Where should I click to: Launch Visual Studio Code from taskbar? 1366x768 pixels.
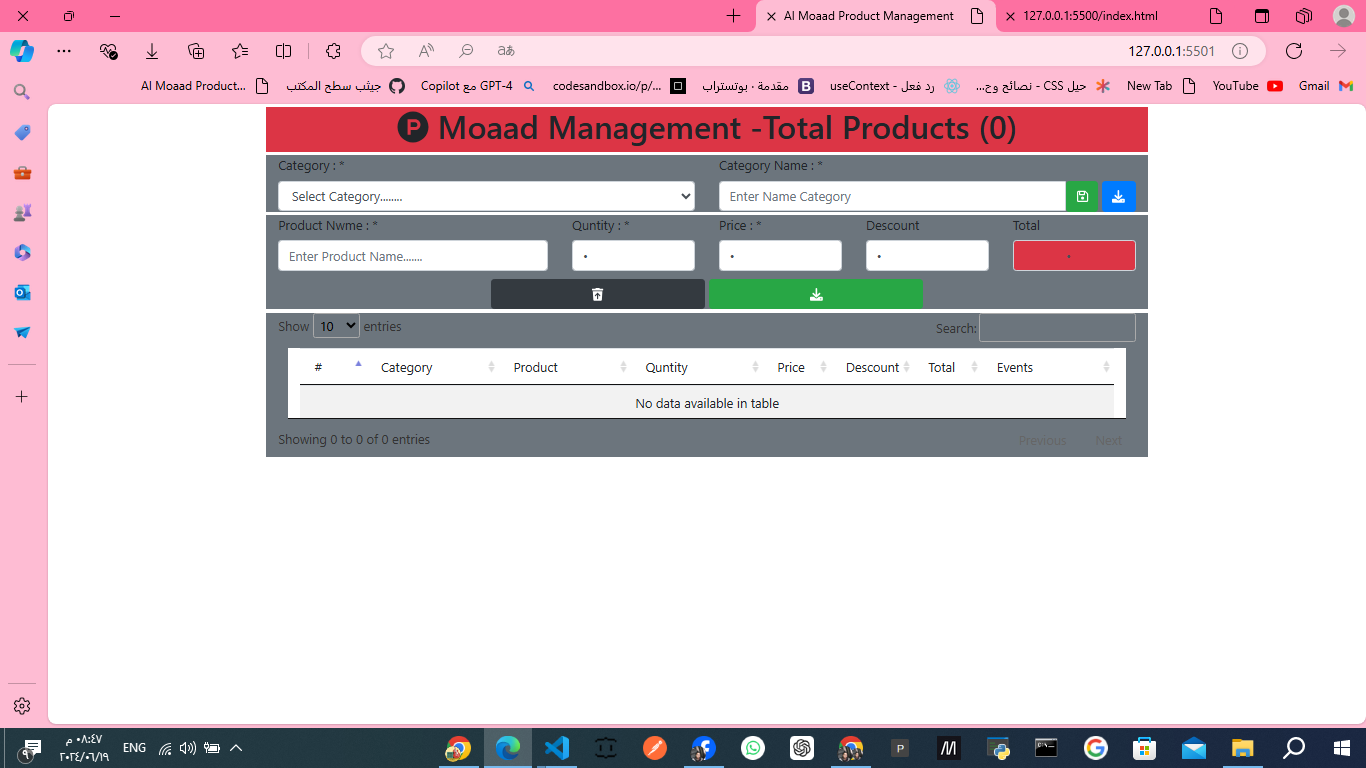tap(557, 747)
